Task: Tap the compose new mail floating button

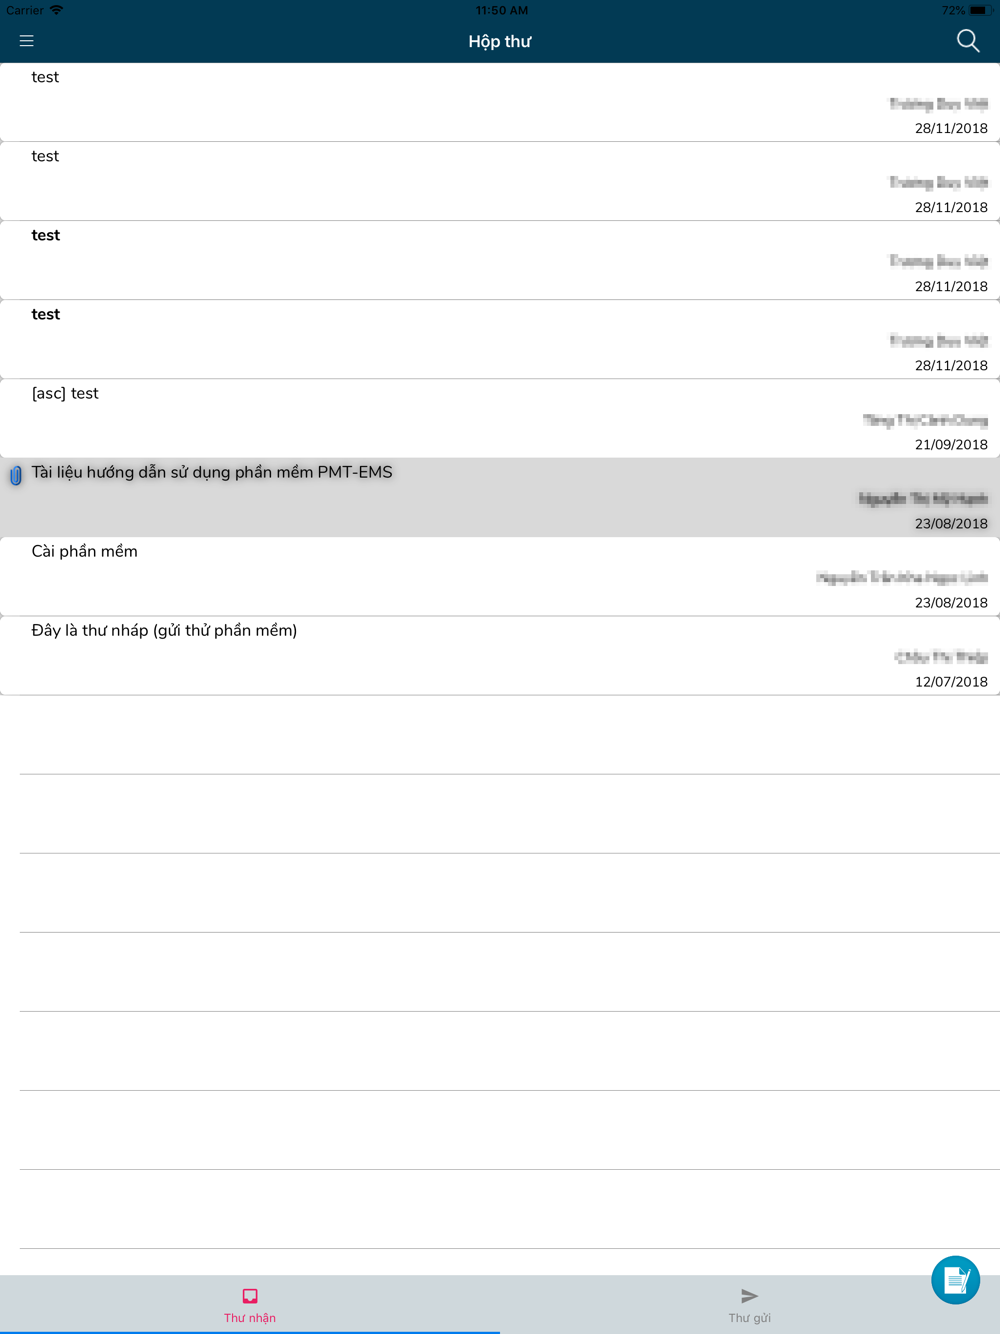Action: click(956, 1280)
